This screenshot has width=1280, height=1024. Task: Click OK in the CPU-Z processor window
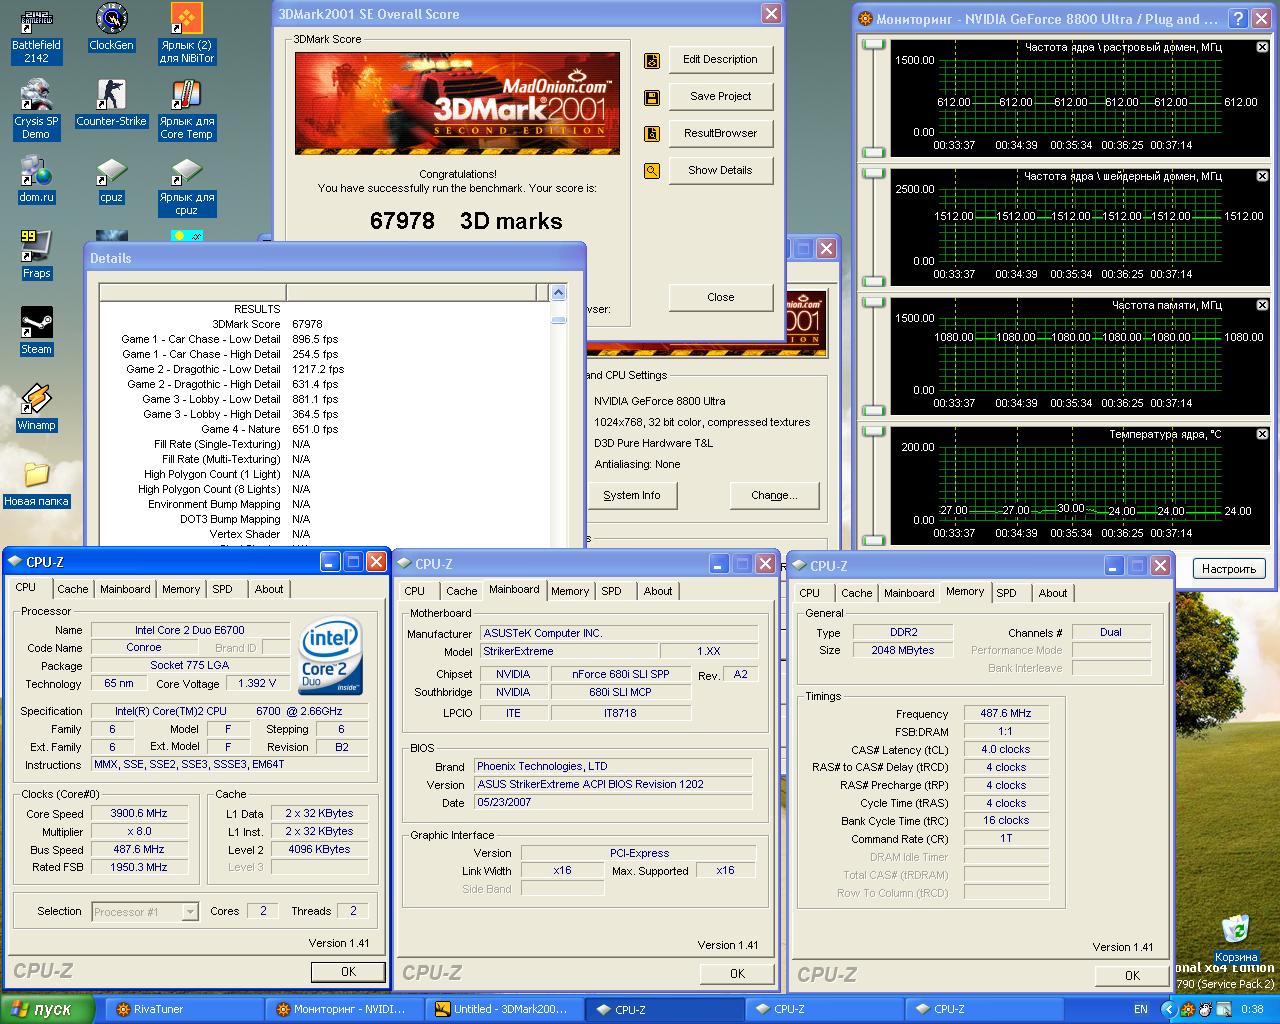[x=348, y=971]
